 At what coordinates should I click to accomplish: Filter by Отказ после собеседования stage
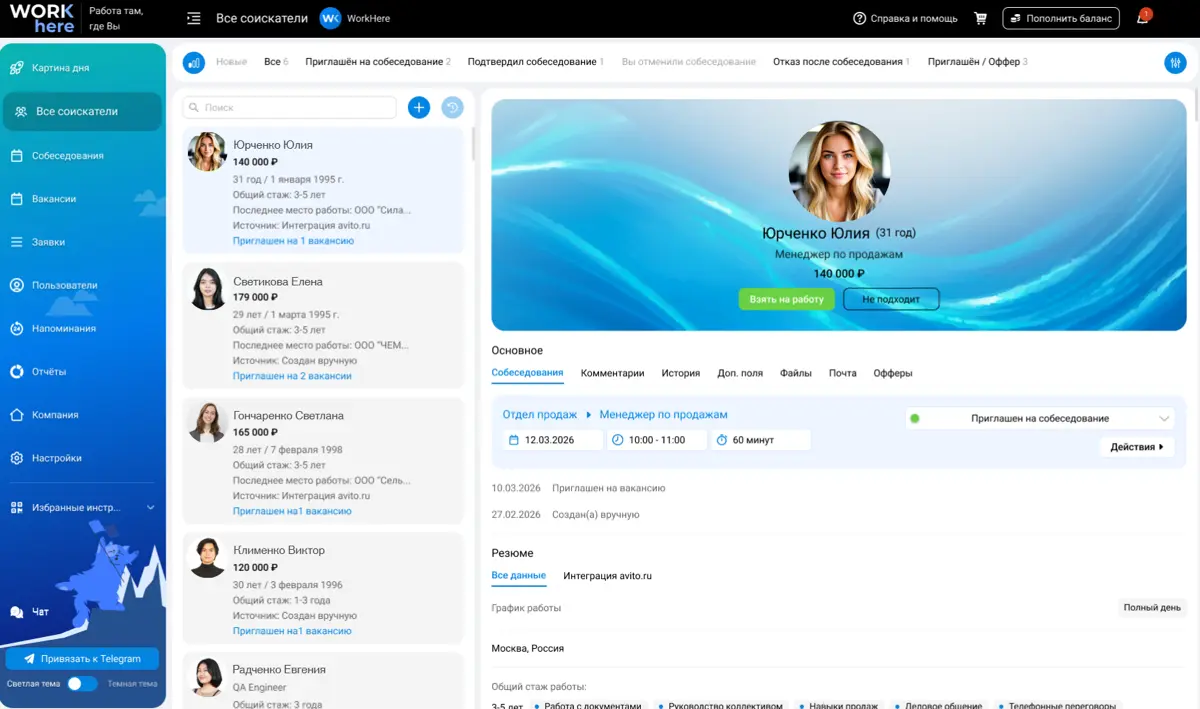tap(841, 62)
